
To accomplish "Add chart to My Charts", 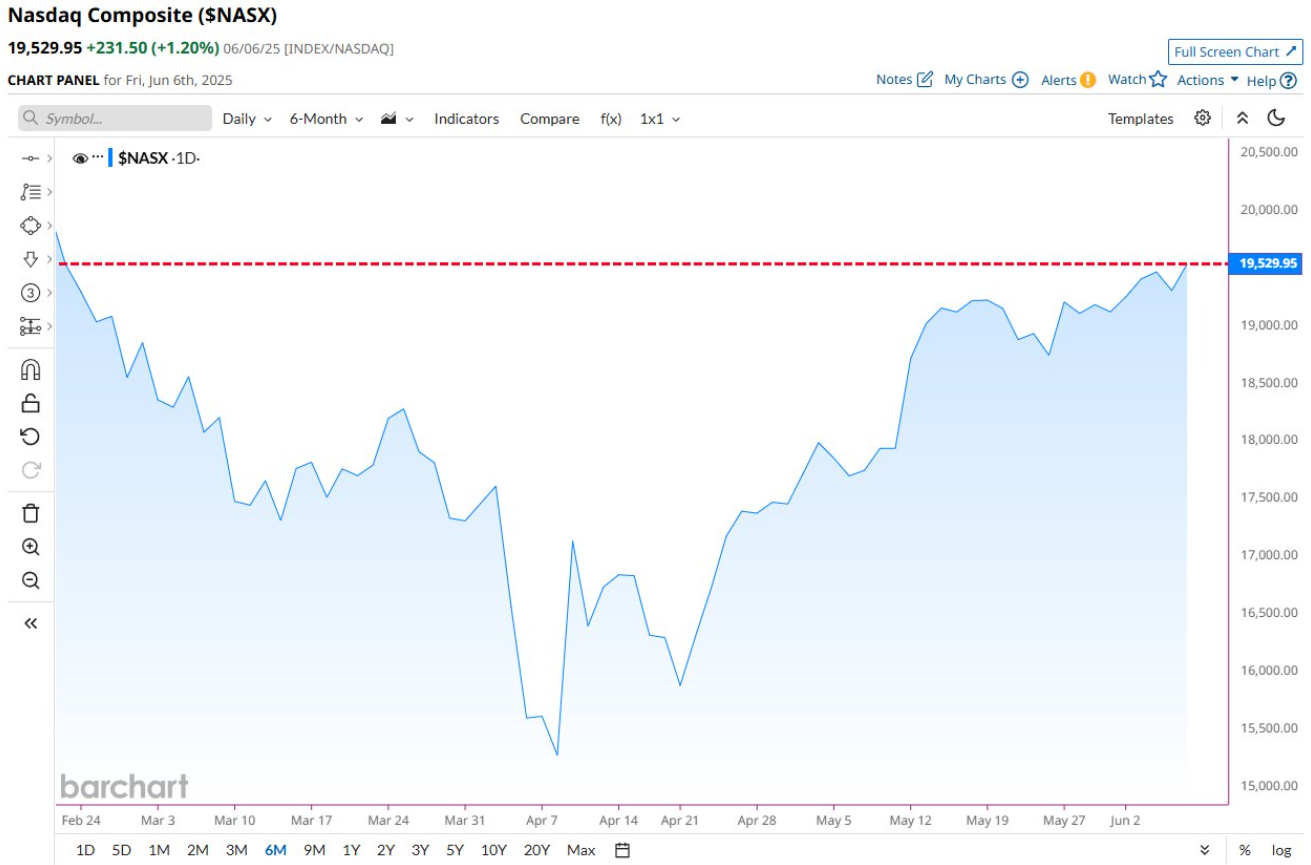I will (986, 79).
